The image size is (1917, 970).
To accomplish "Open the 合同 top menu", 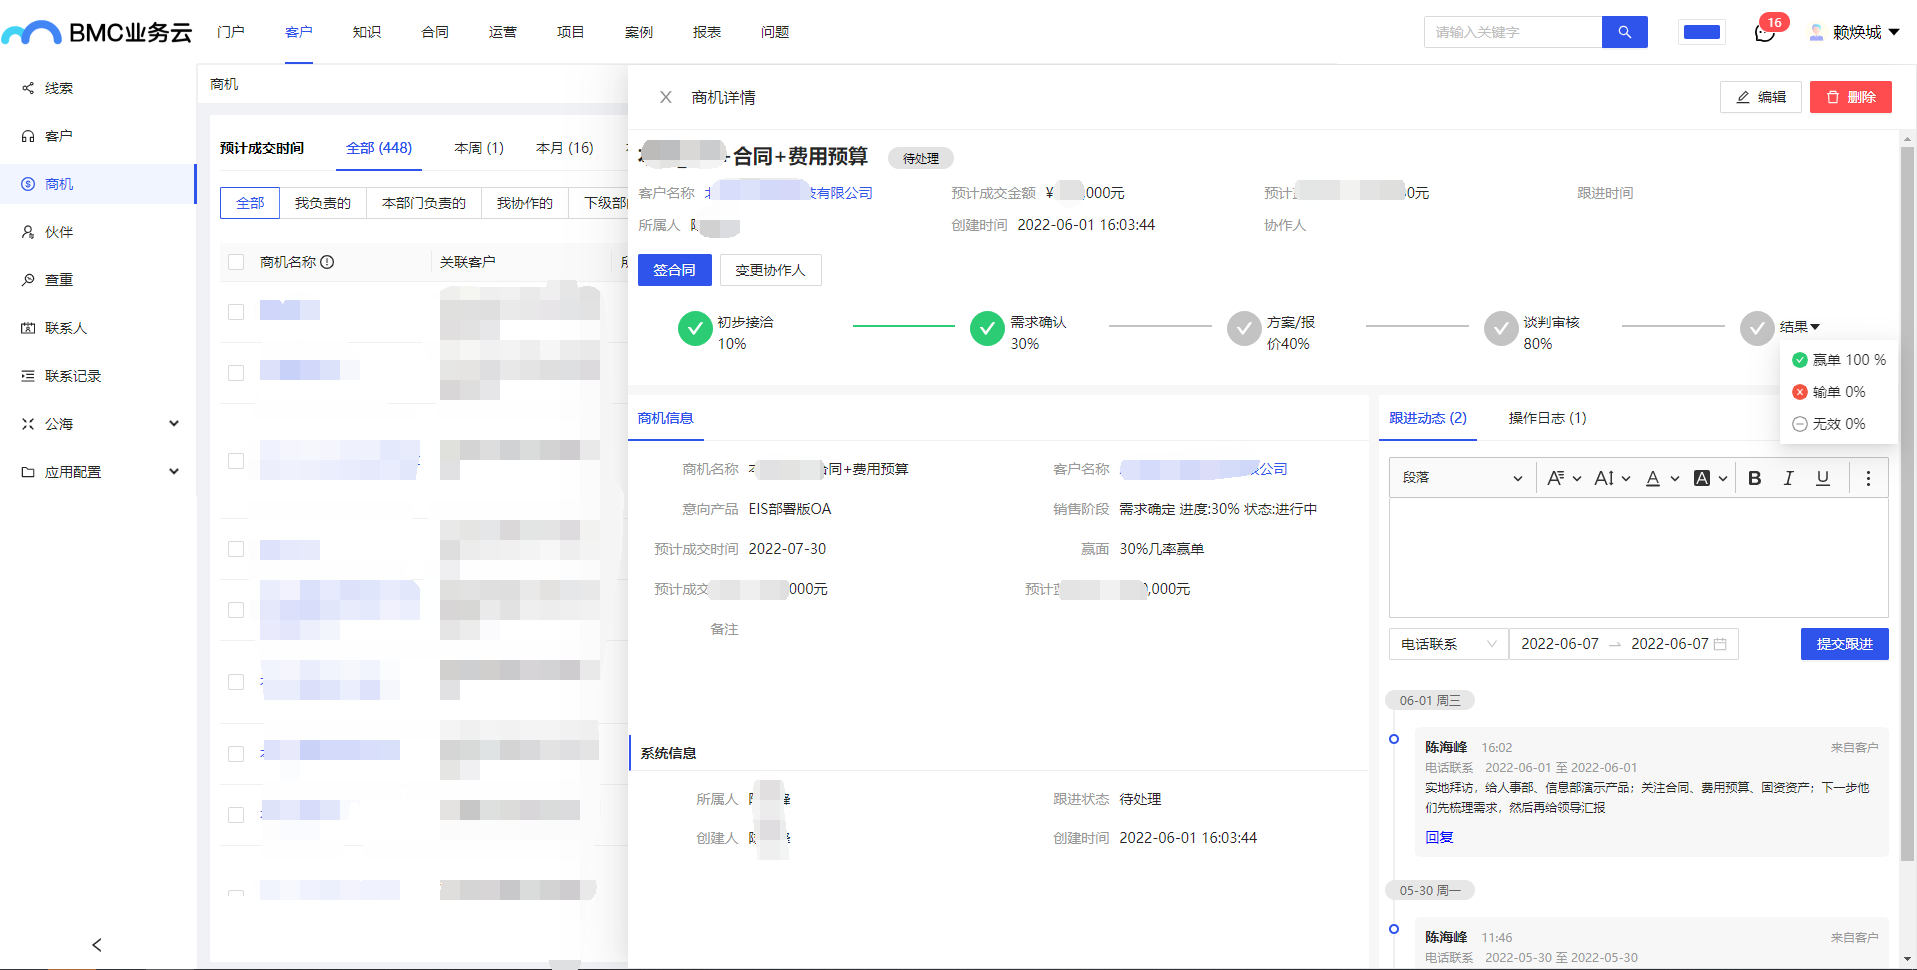I will [x=435, y=32].
